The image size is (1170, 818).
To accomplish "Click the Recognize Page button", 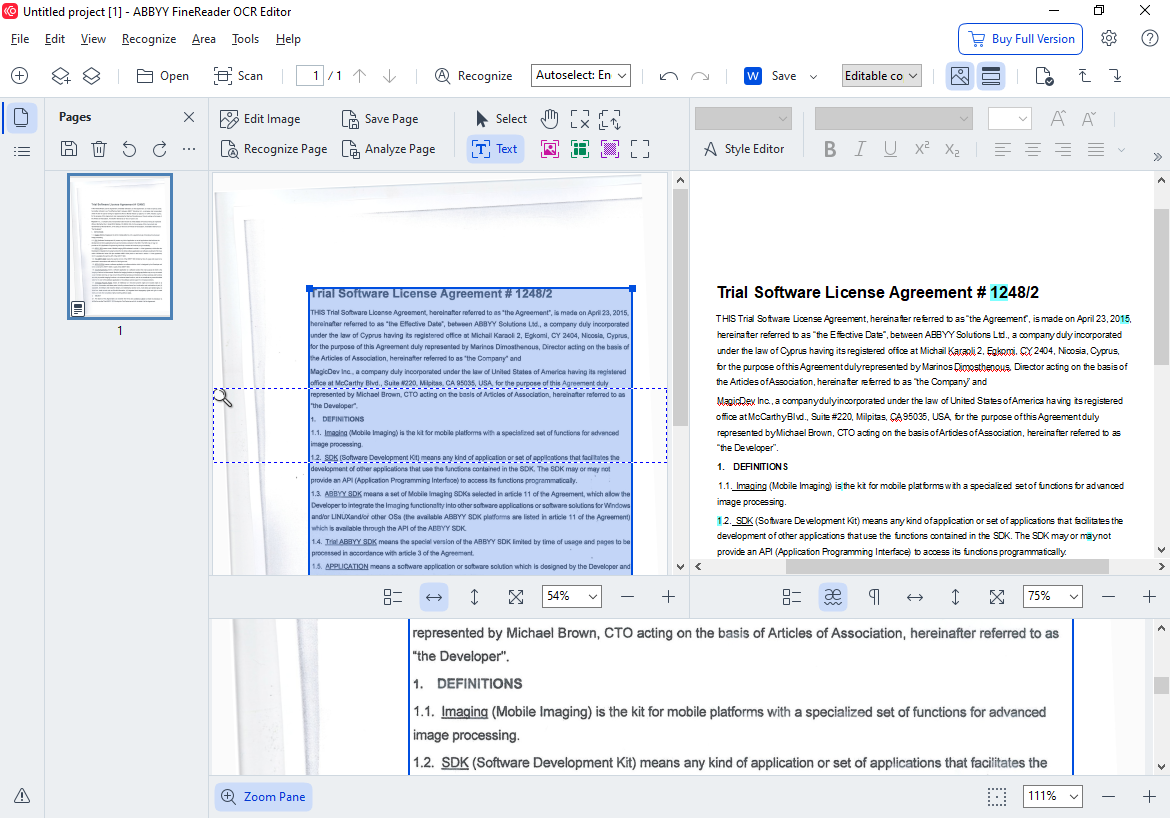I will (274, 149).
